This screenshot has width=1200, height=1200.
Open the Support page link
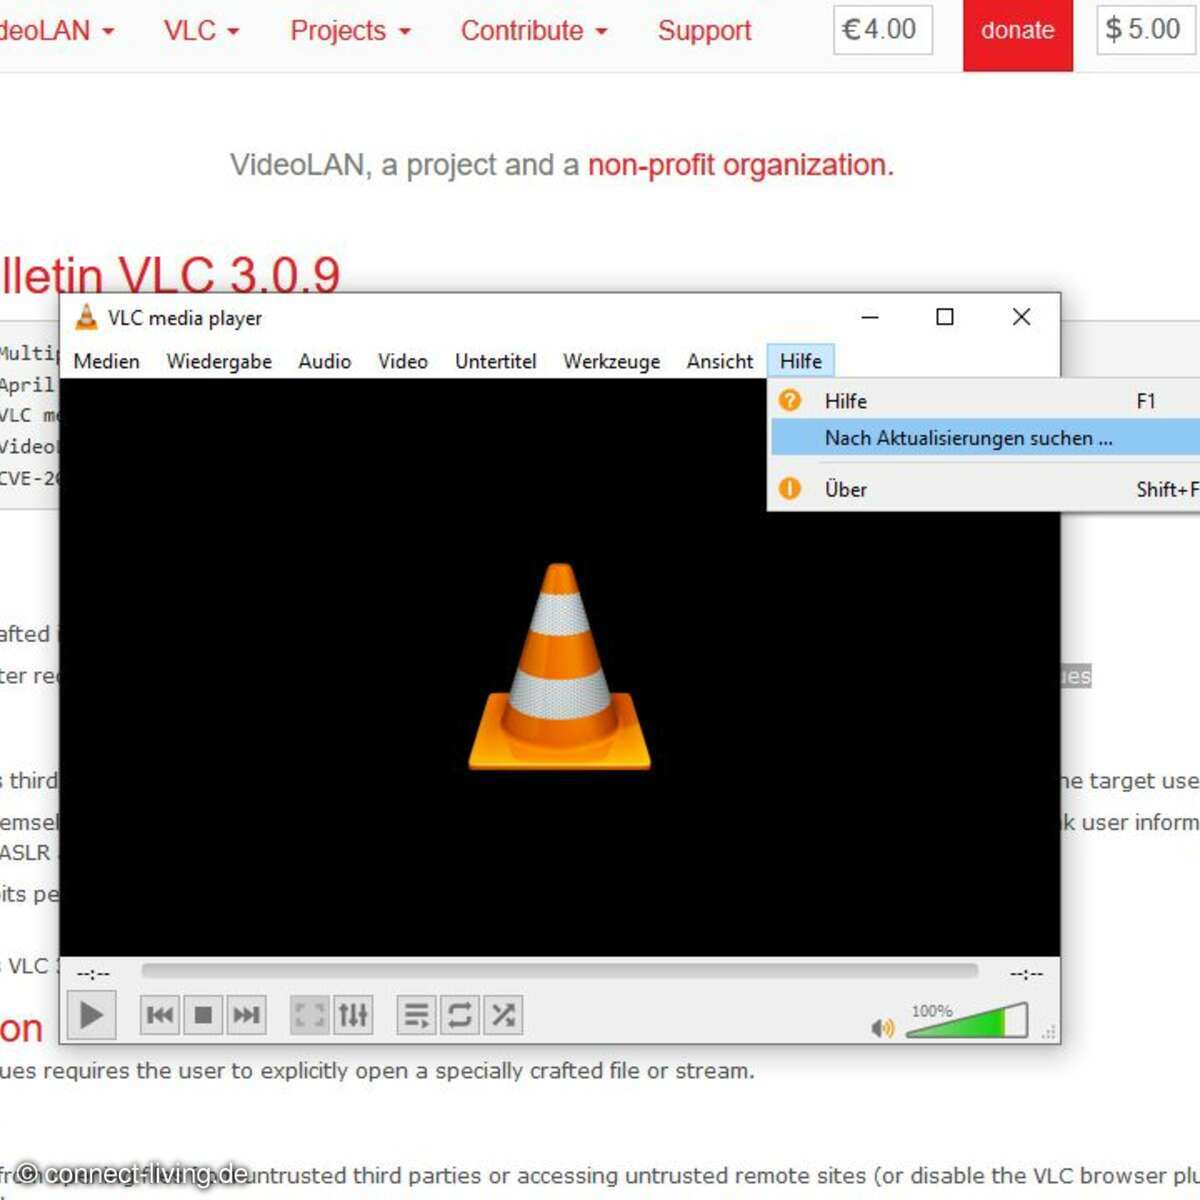703,30
